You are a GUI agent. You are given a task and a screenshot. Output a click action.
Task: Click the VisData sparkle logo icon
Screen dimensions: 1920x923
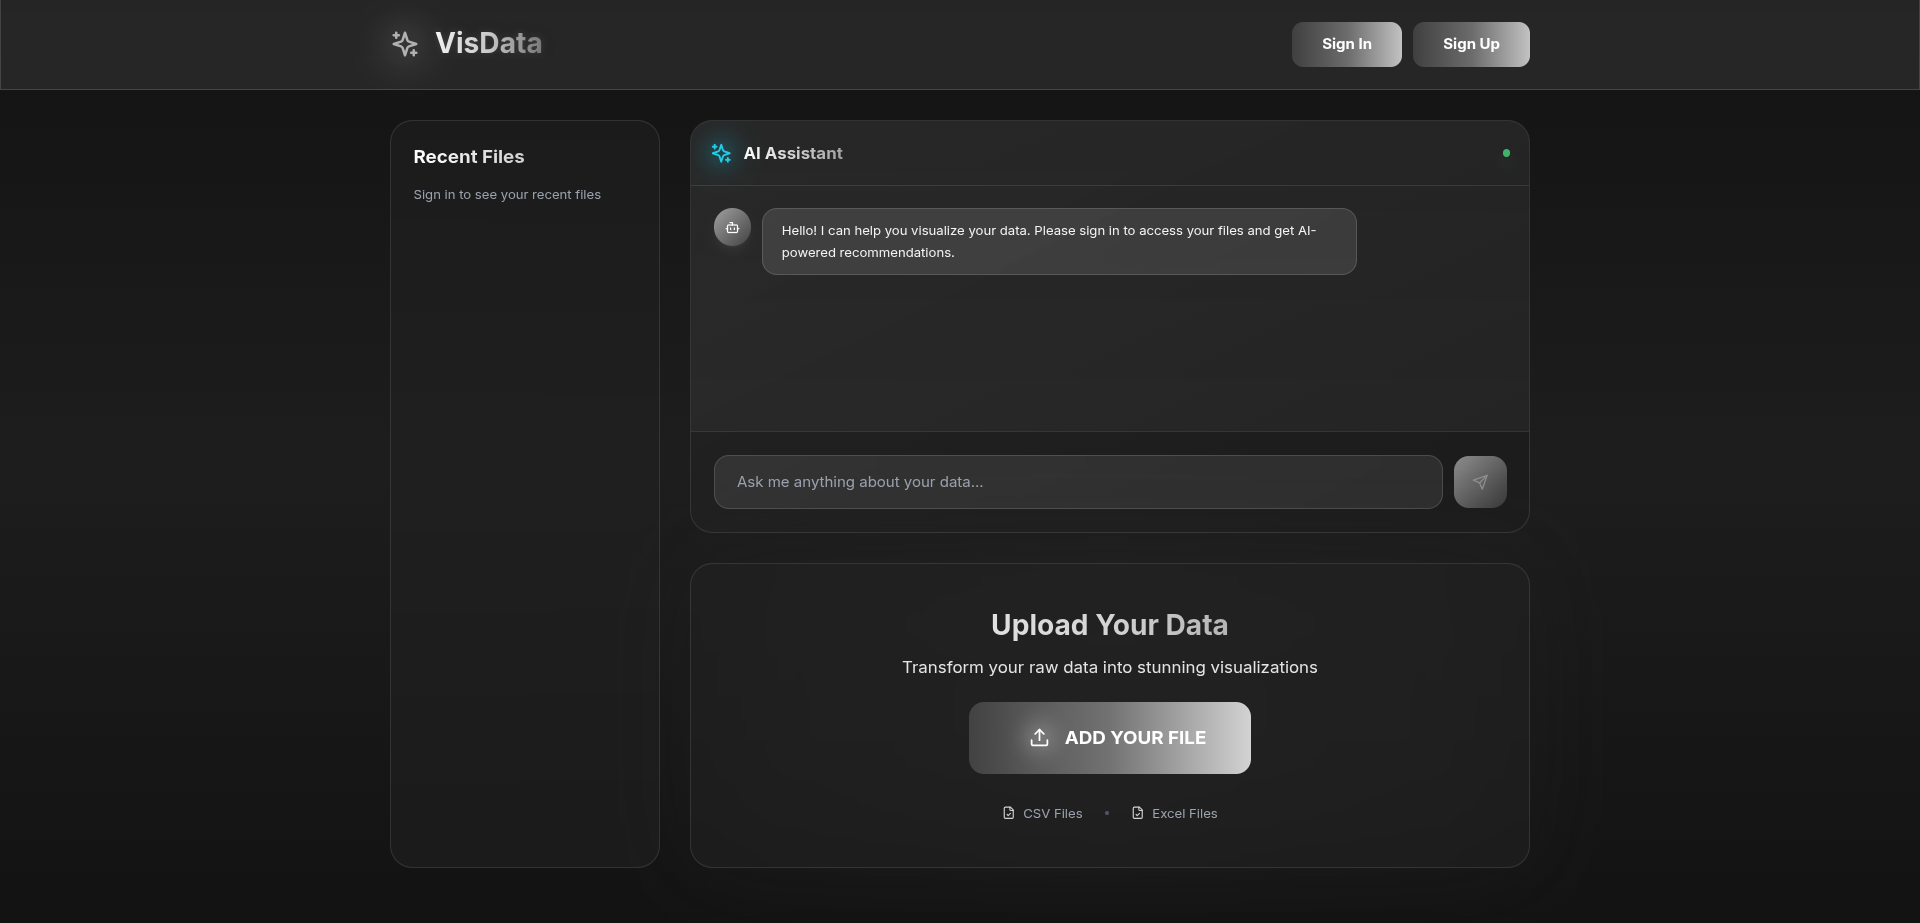pos(405,44)
